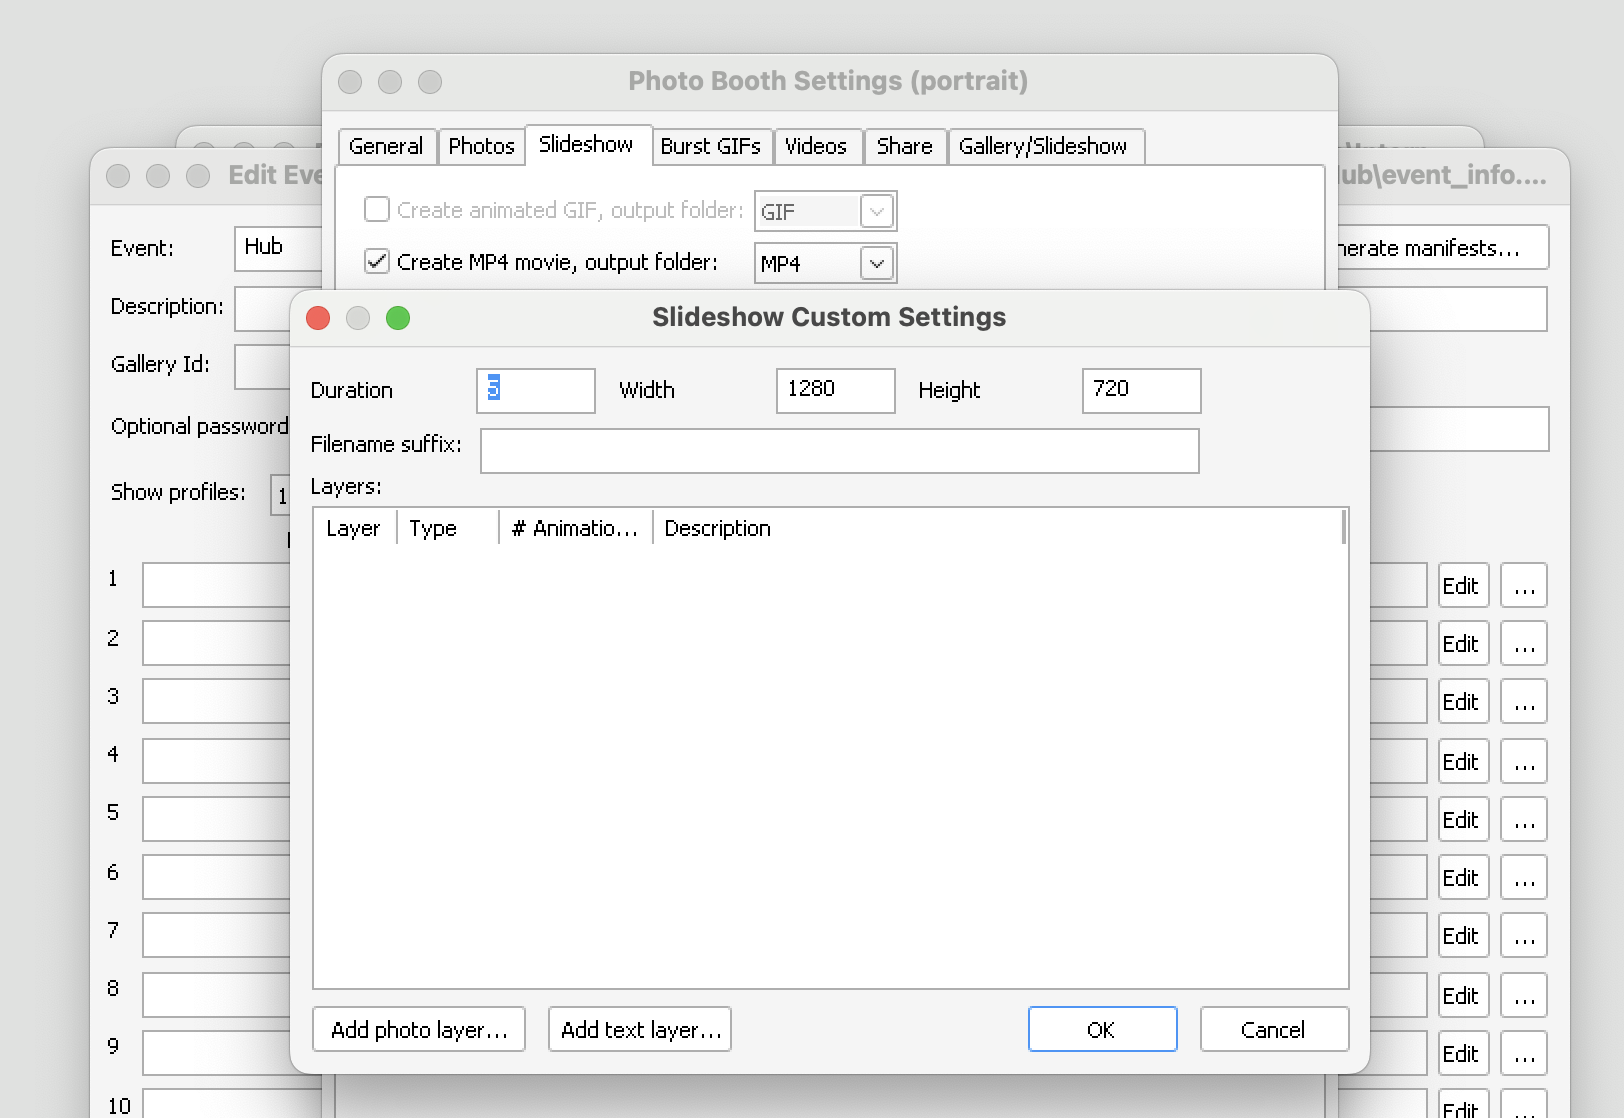1624x1118 pixels.
Task: Click into the Width field
Action: (x=835, y=390)
